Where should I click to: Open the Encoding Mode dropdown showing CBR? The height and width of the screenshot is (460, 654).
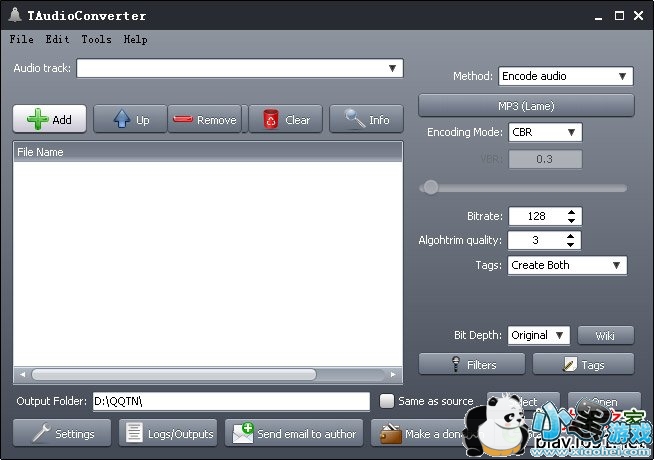pos(545,132)
